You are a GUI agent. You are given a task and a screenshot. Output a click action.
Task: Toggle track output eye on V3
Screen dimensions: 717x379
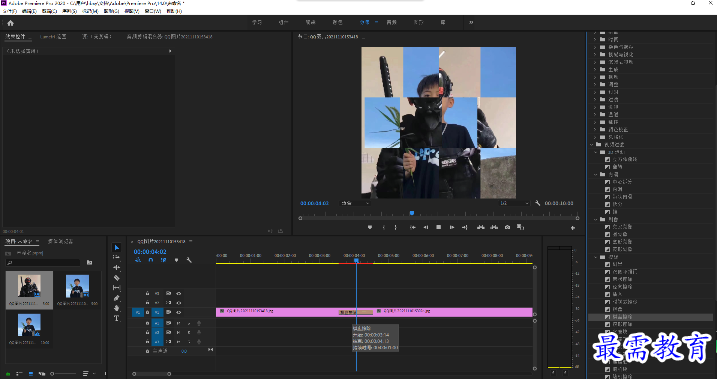[179, 294]
